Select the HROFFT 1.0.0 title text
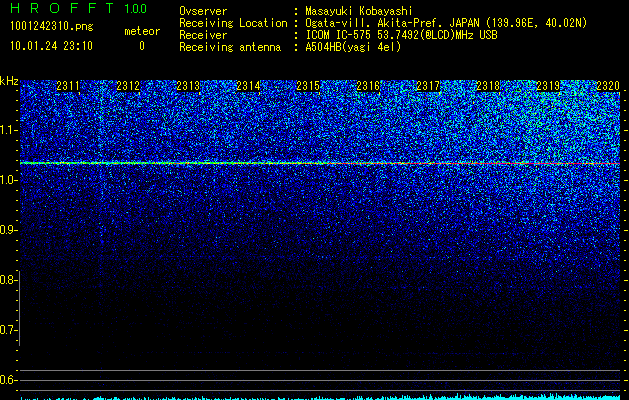The width and height of the screenshot is (629, 400). click(x=78, y=8)
